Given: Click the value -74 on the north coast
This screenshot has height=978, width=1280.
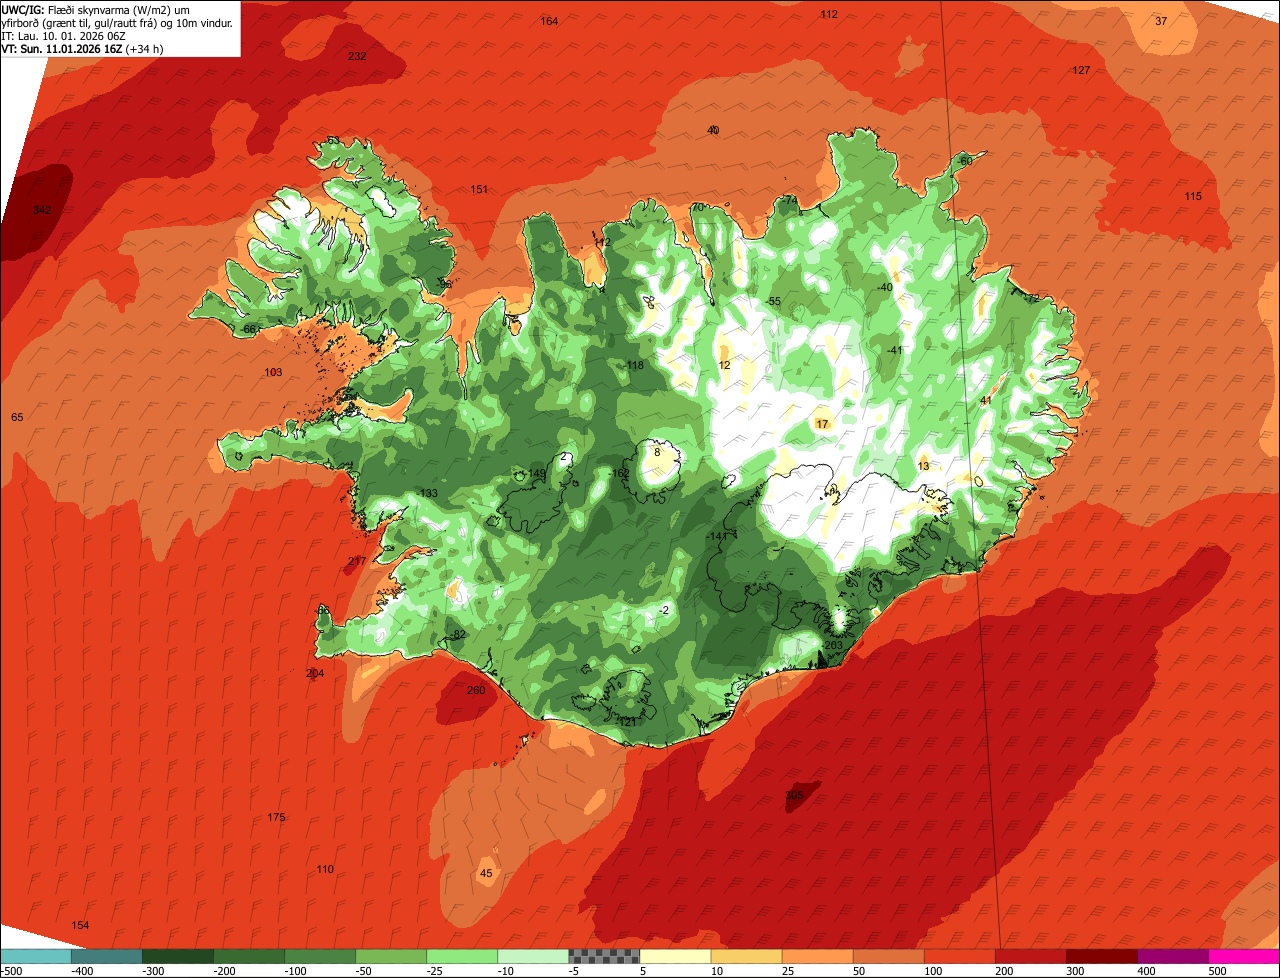Looking at the screenshot, I should pos(790,200).
